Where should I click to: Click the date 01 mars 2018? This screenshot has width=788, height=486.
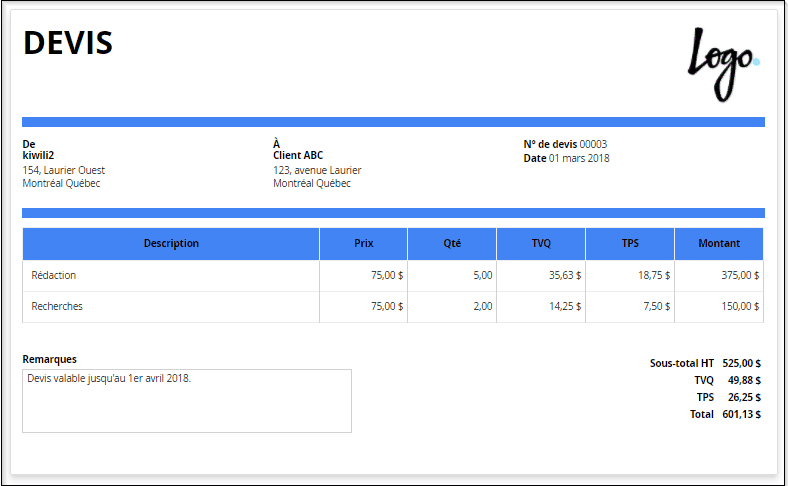579,158
